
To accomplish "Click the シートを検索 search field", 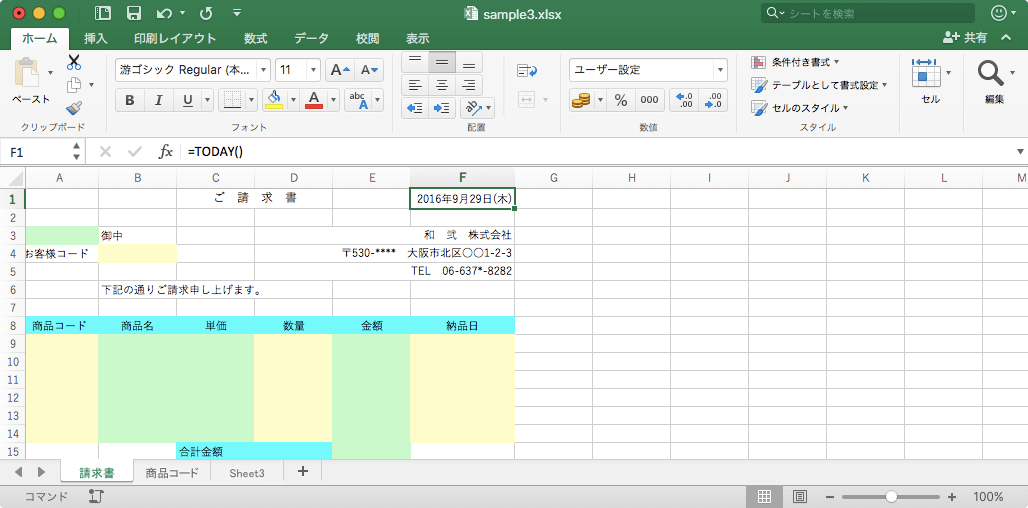I will [867, 13].
